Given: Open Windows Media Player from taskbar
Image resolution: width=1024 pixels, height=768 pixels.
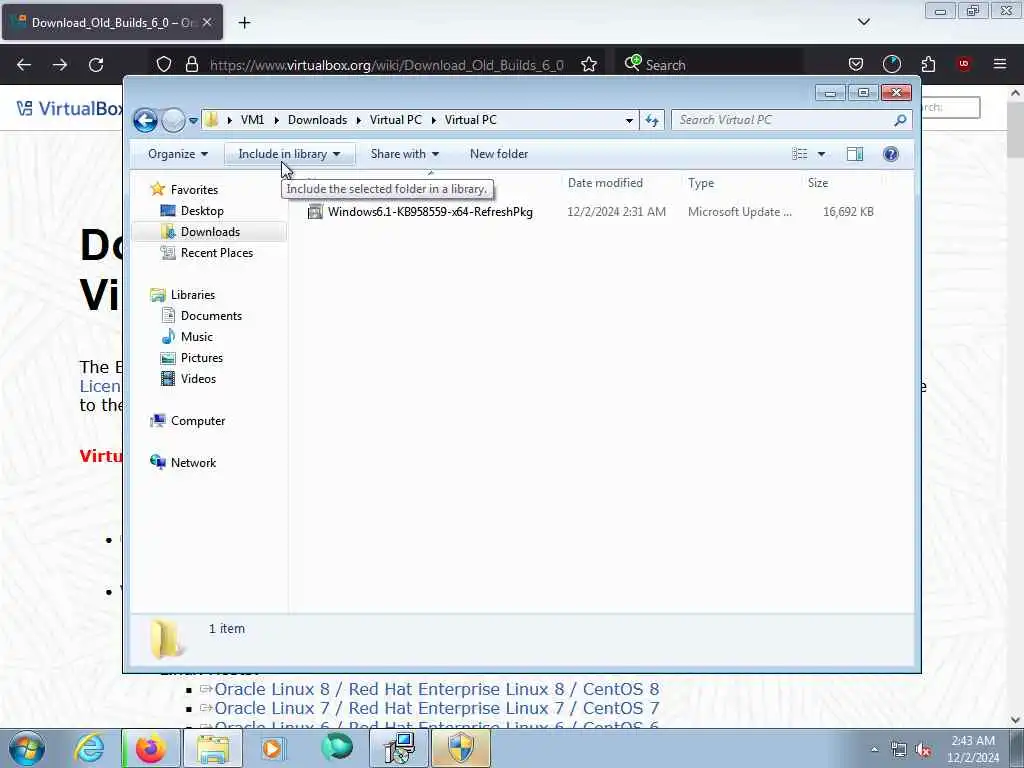Looking at the screenshot, I should [x=272, y=748].
